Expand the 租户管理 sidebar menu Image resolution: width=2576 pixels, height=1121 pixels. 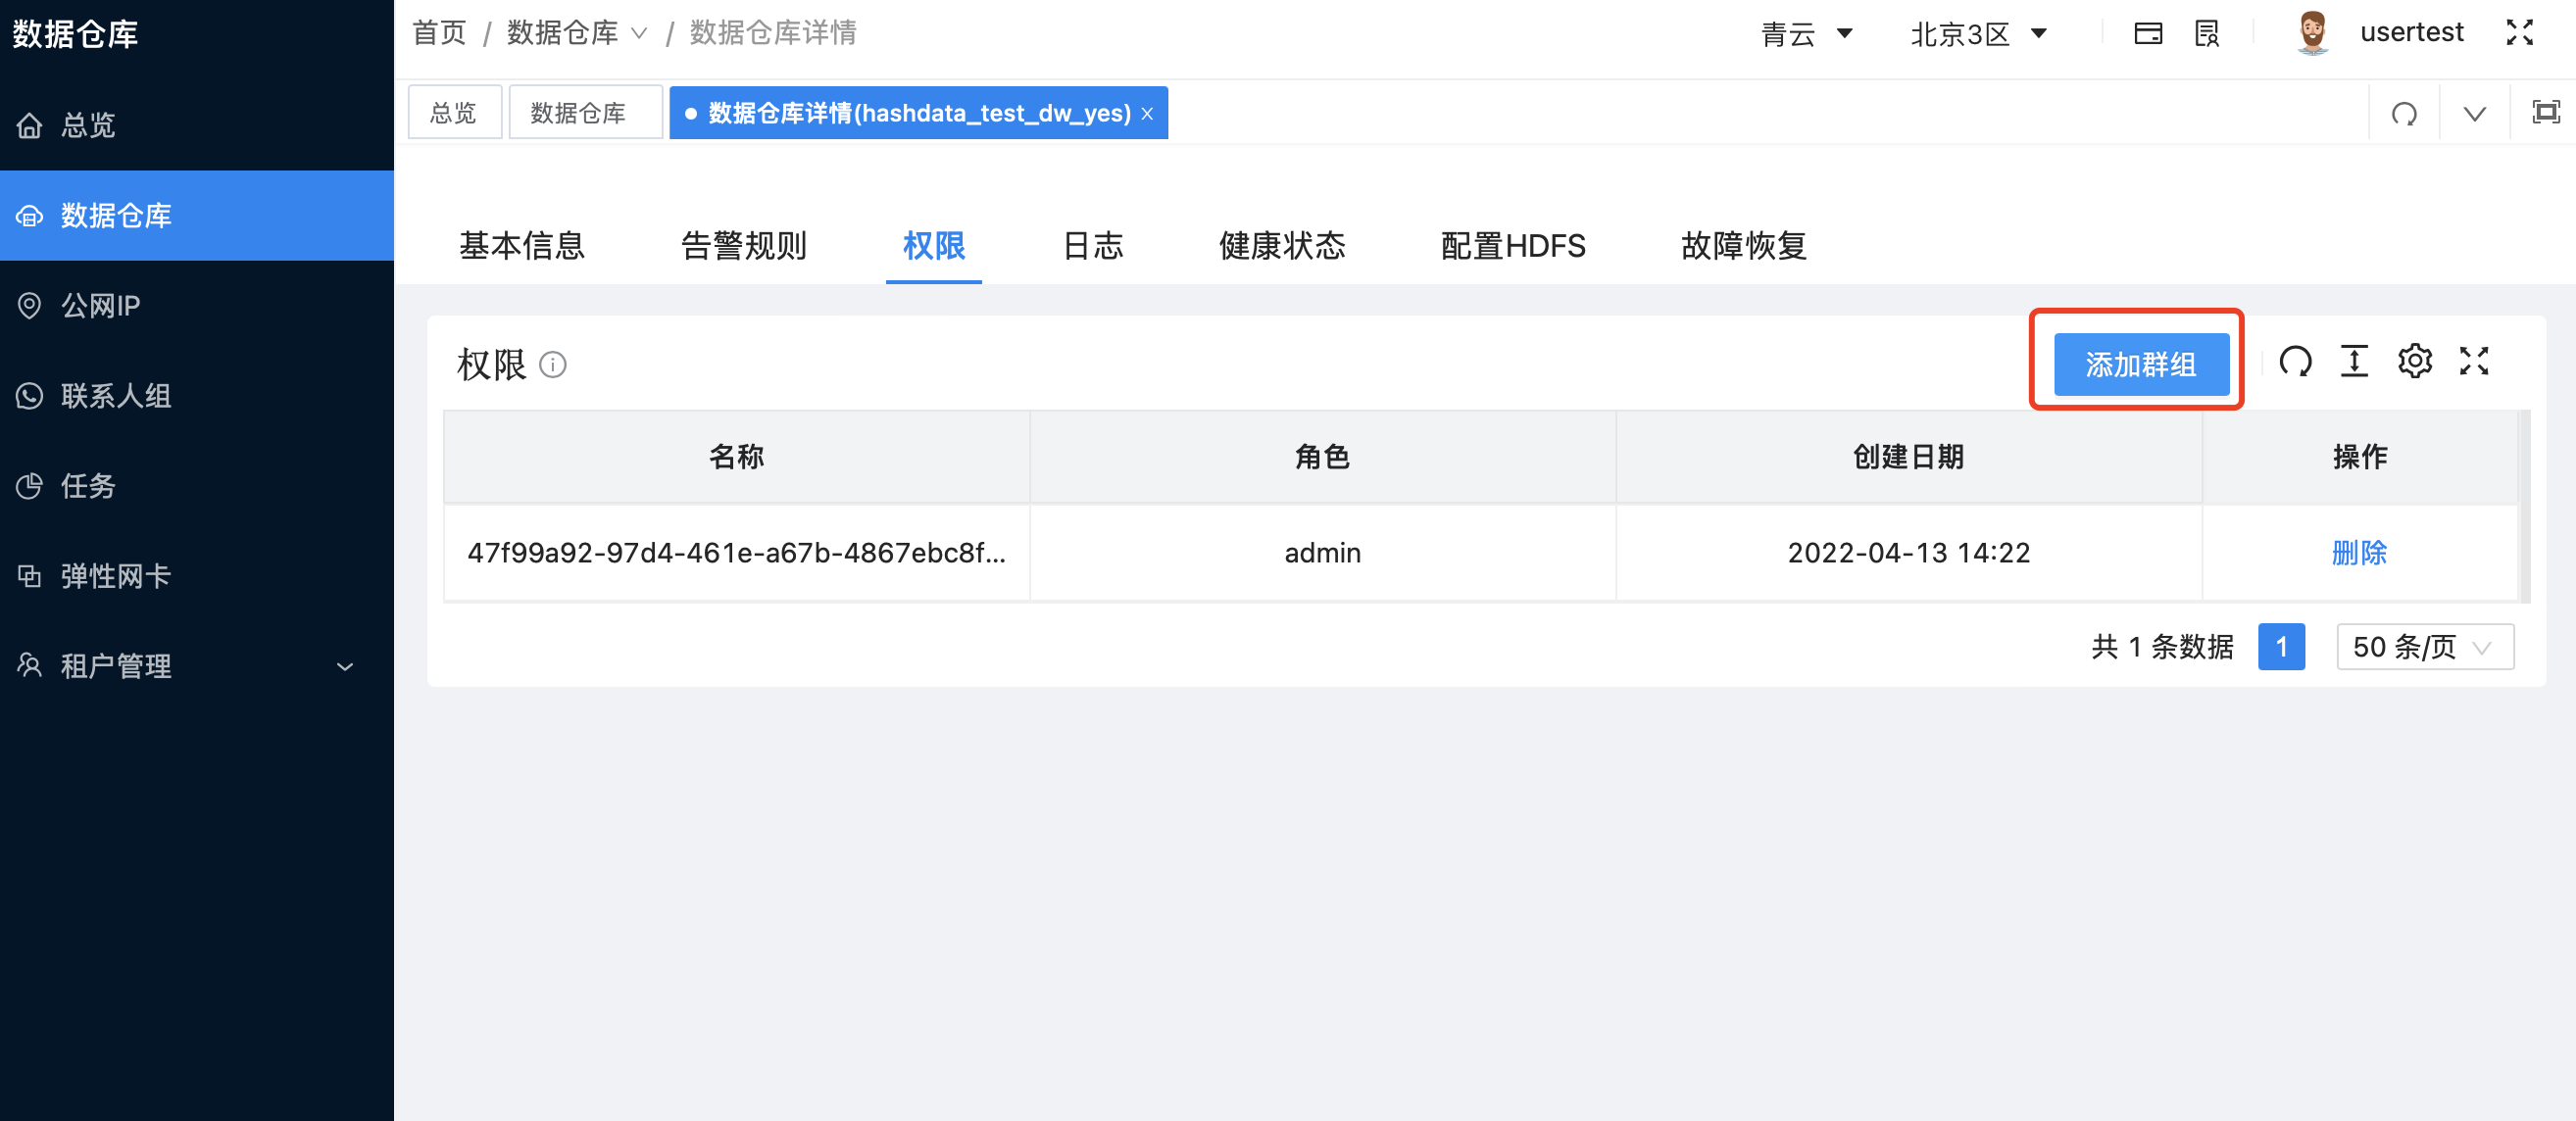pos(345,666)
